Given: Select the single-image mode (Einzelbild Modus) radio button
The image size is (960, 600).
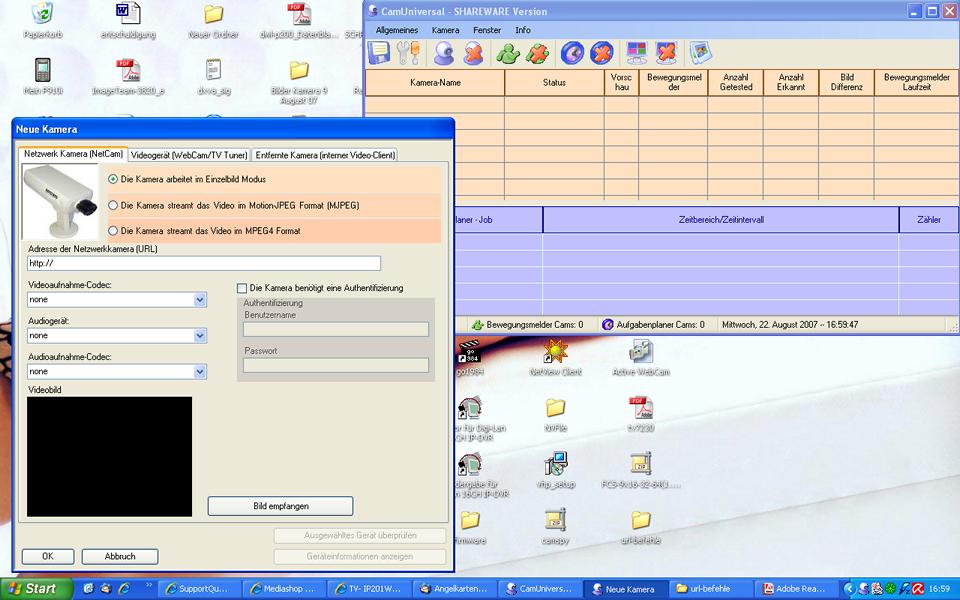Looking at the screenshot, I should (113, 179).
